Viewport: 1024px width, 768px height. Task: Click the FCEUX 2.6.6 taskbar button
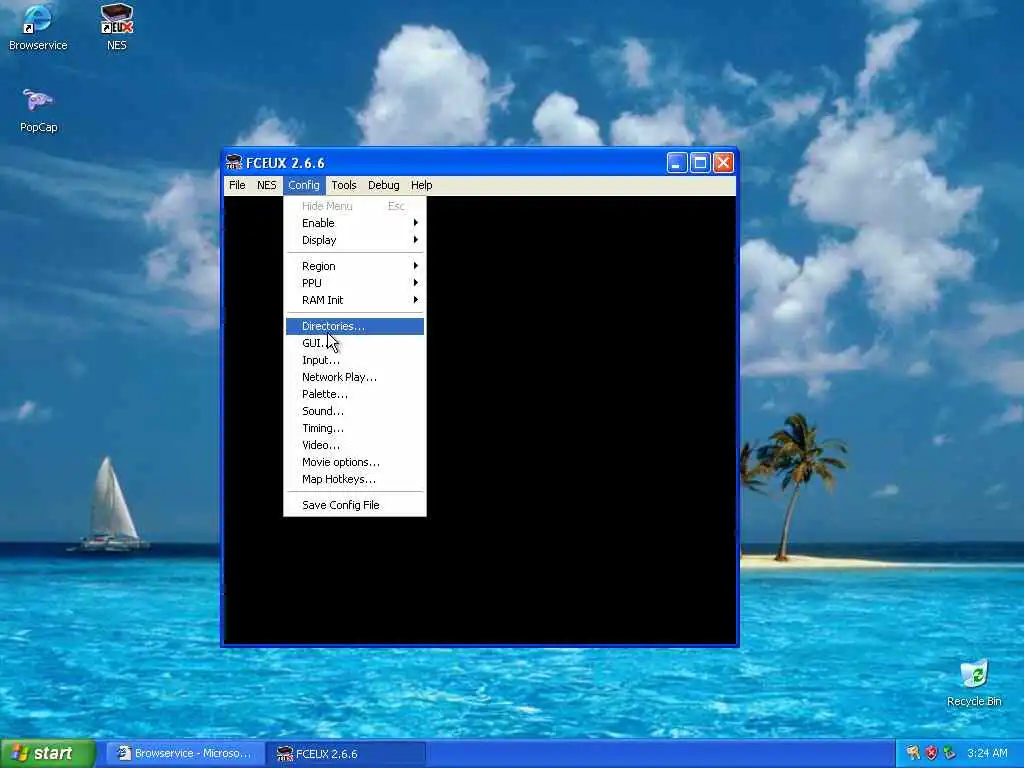pyautogui.click(x=347, y=753)
